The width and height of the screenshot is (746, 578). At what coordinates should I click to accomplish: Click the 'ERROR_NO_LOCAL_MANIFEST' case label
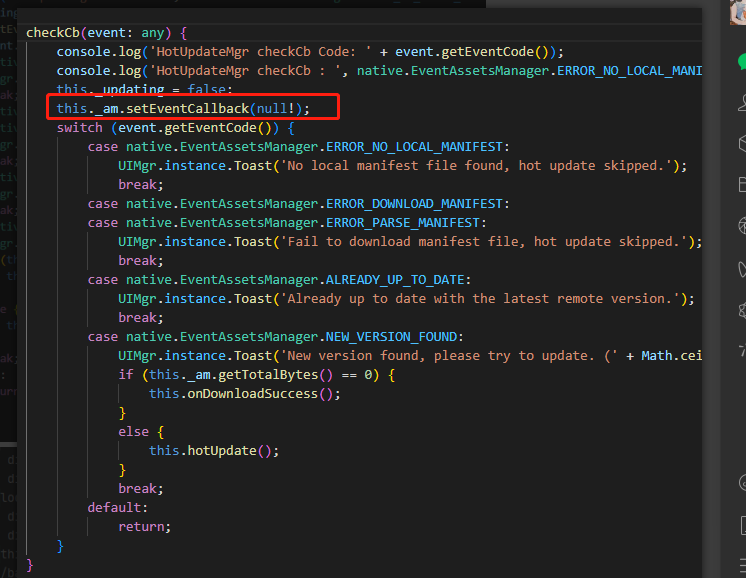[298, 147]
